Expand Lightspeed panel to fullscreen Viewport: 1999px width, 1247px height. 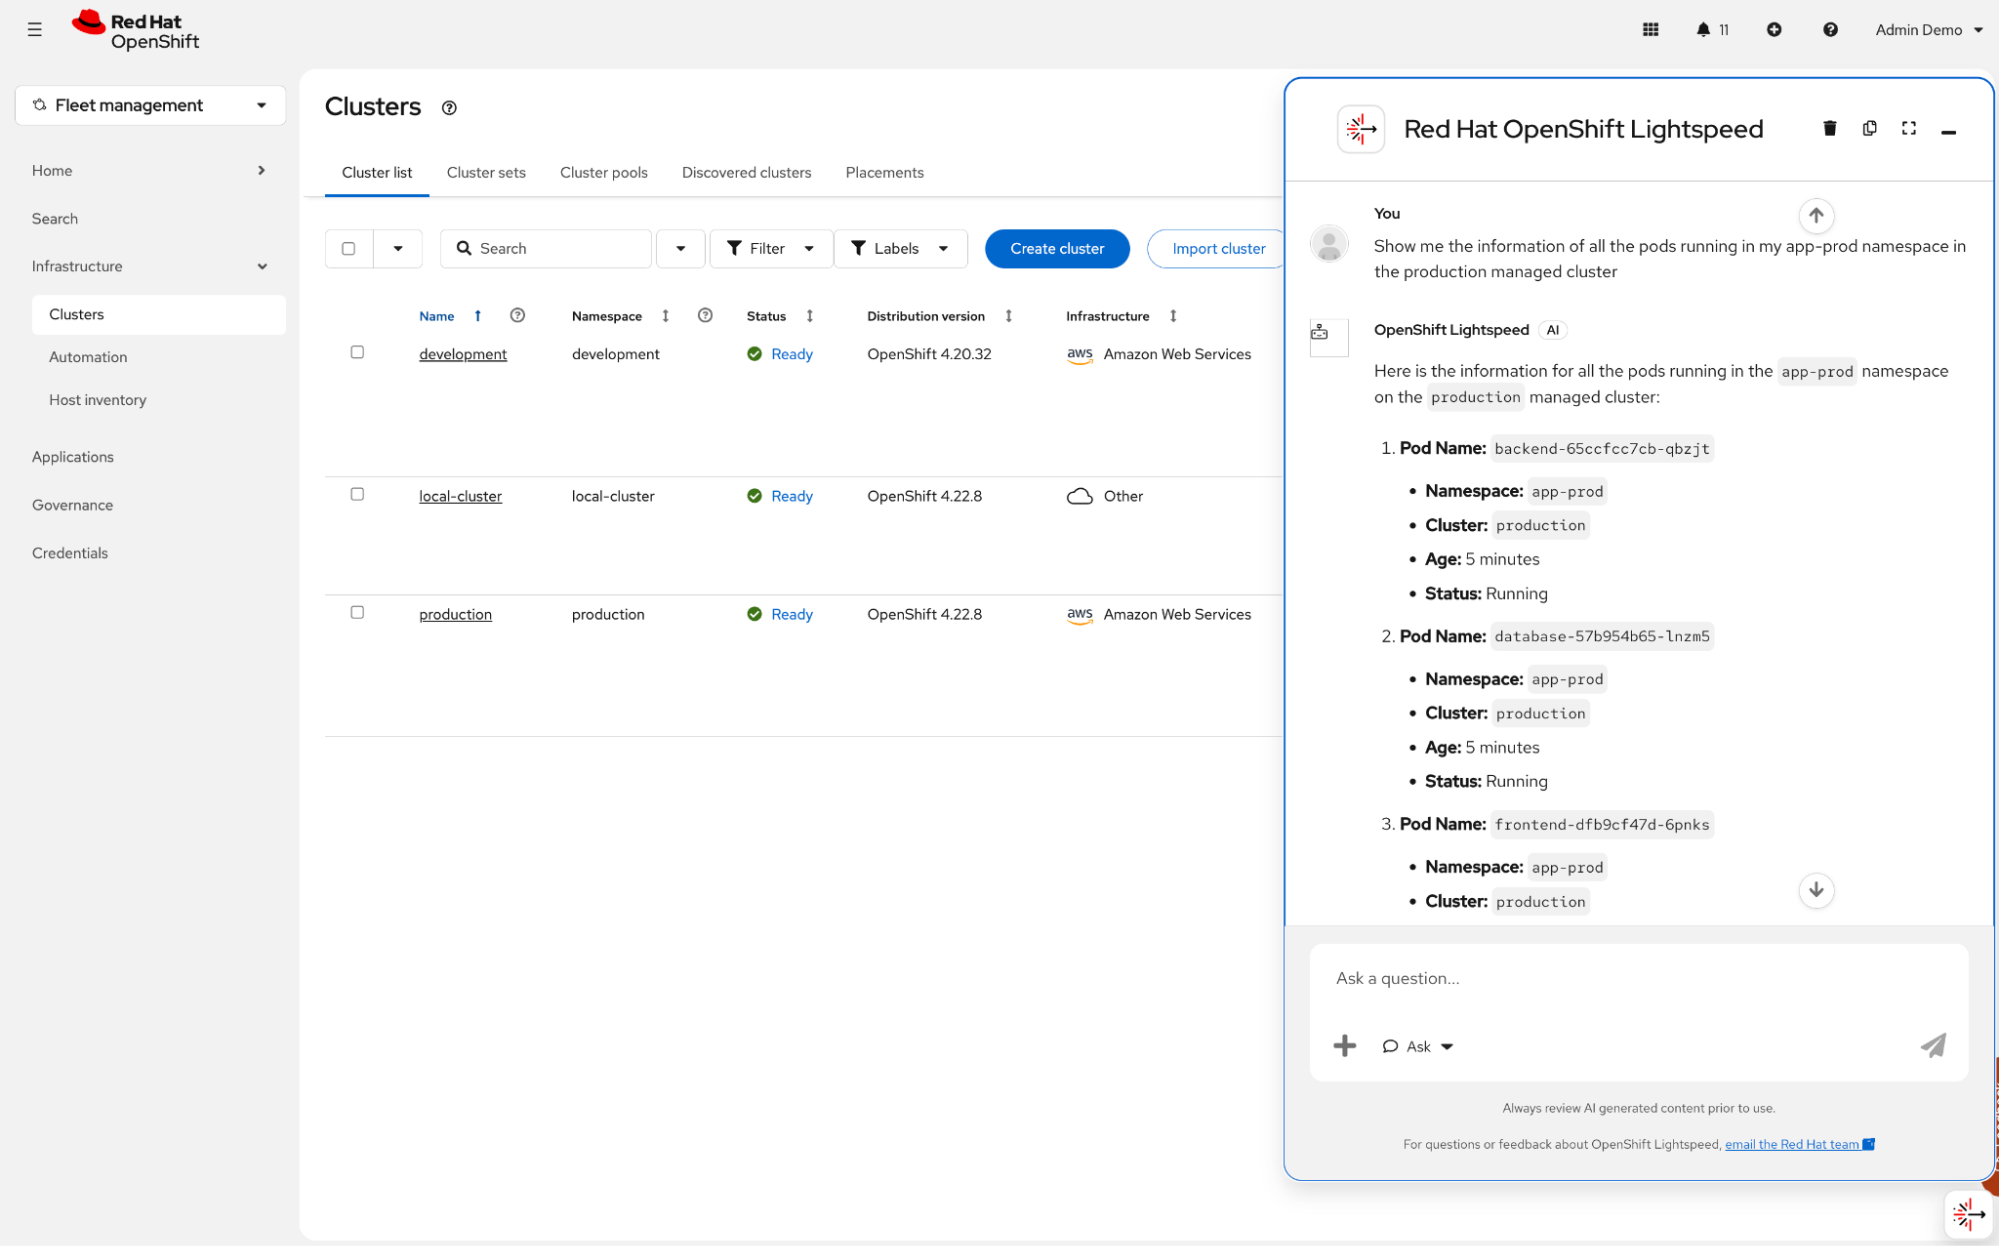pos(1909,129)
